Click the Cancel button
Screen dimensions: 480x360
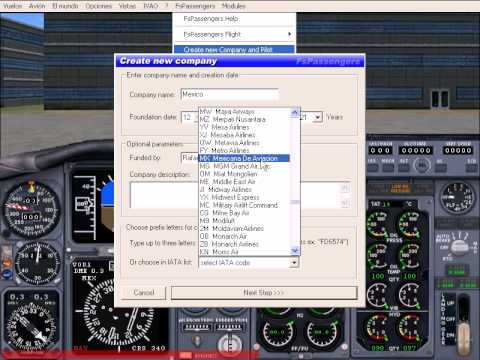[x=144, y=293]
